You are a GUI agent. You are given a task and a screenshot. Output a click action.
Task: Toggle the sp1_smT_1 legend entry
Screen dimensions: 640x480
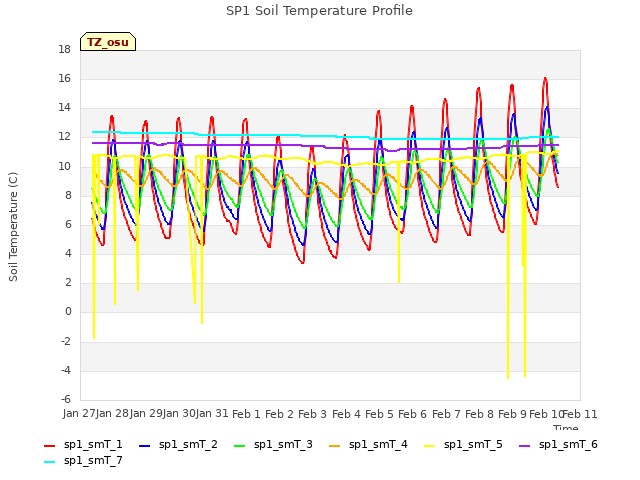click(83, 444)
